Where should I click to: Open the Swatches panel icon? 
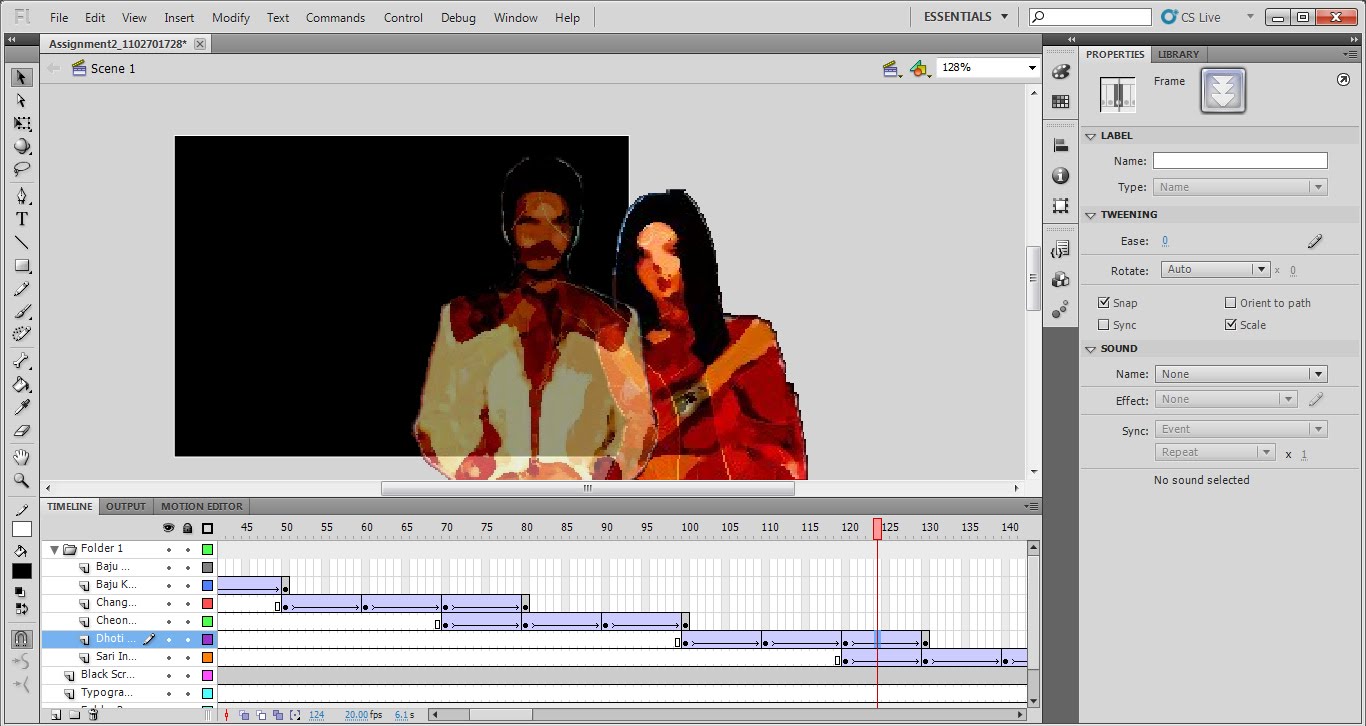pos(1061,101)
